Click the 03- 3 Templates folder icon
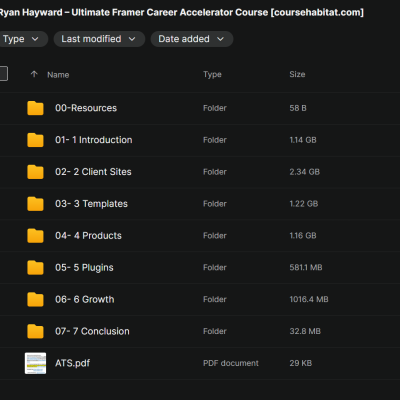The height and width of the screenshot is (400, 400). pyautogui.click(x=35, y=204)
